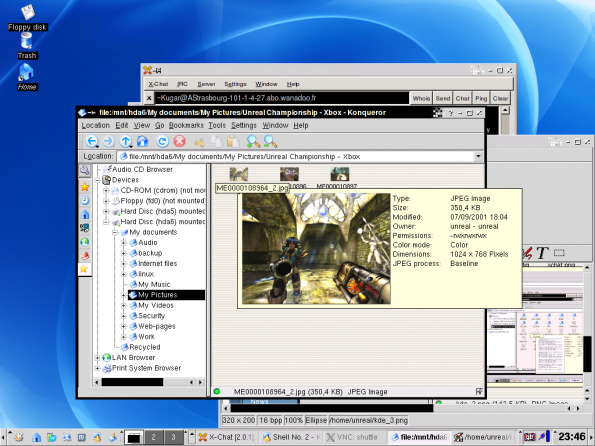Open the Bookmarks menu in Konqueror
Viewport: 595px width, 446px height.
[186, 125]
